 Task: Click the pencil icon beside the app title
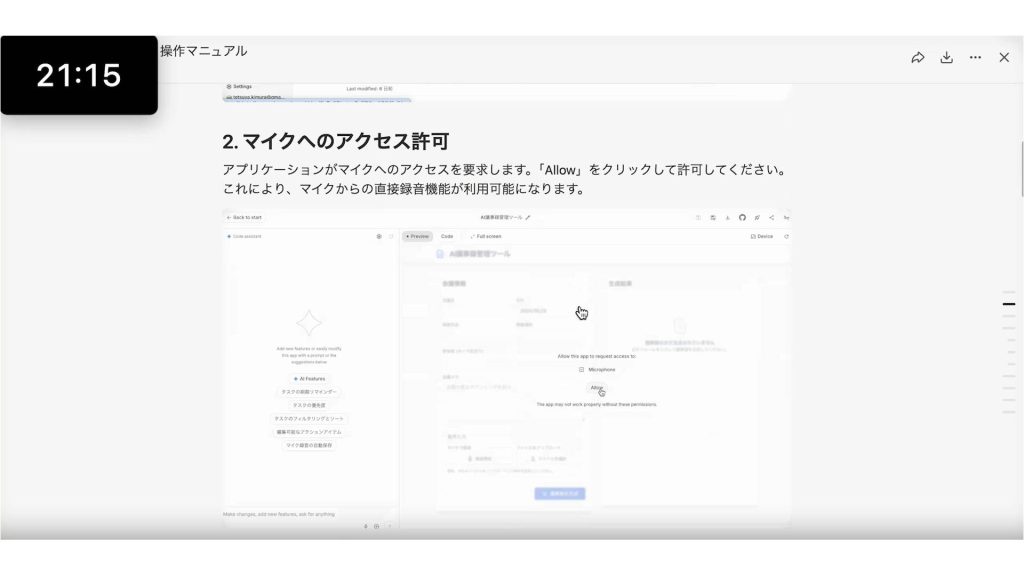point(528,217)
